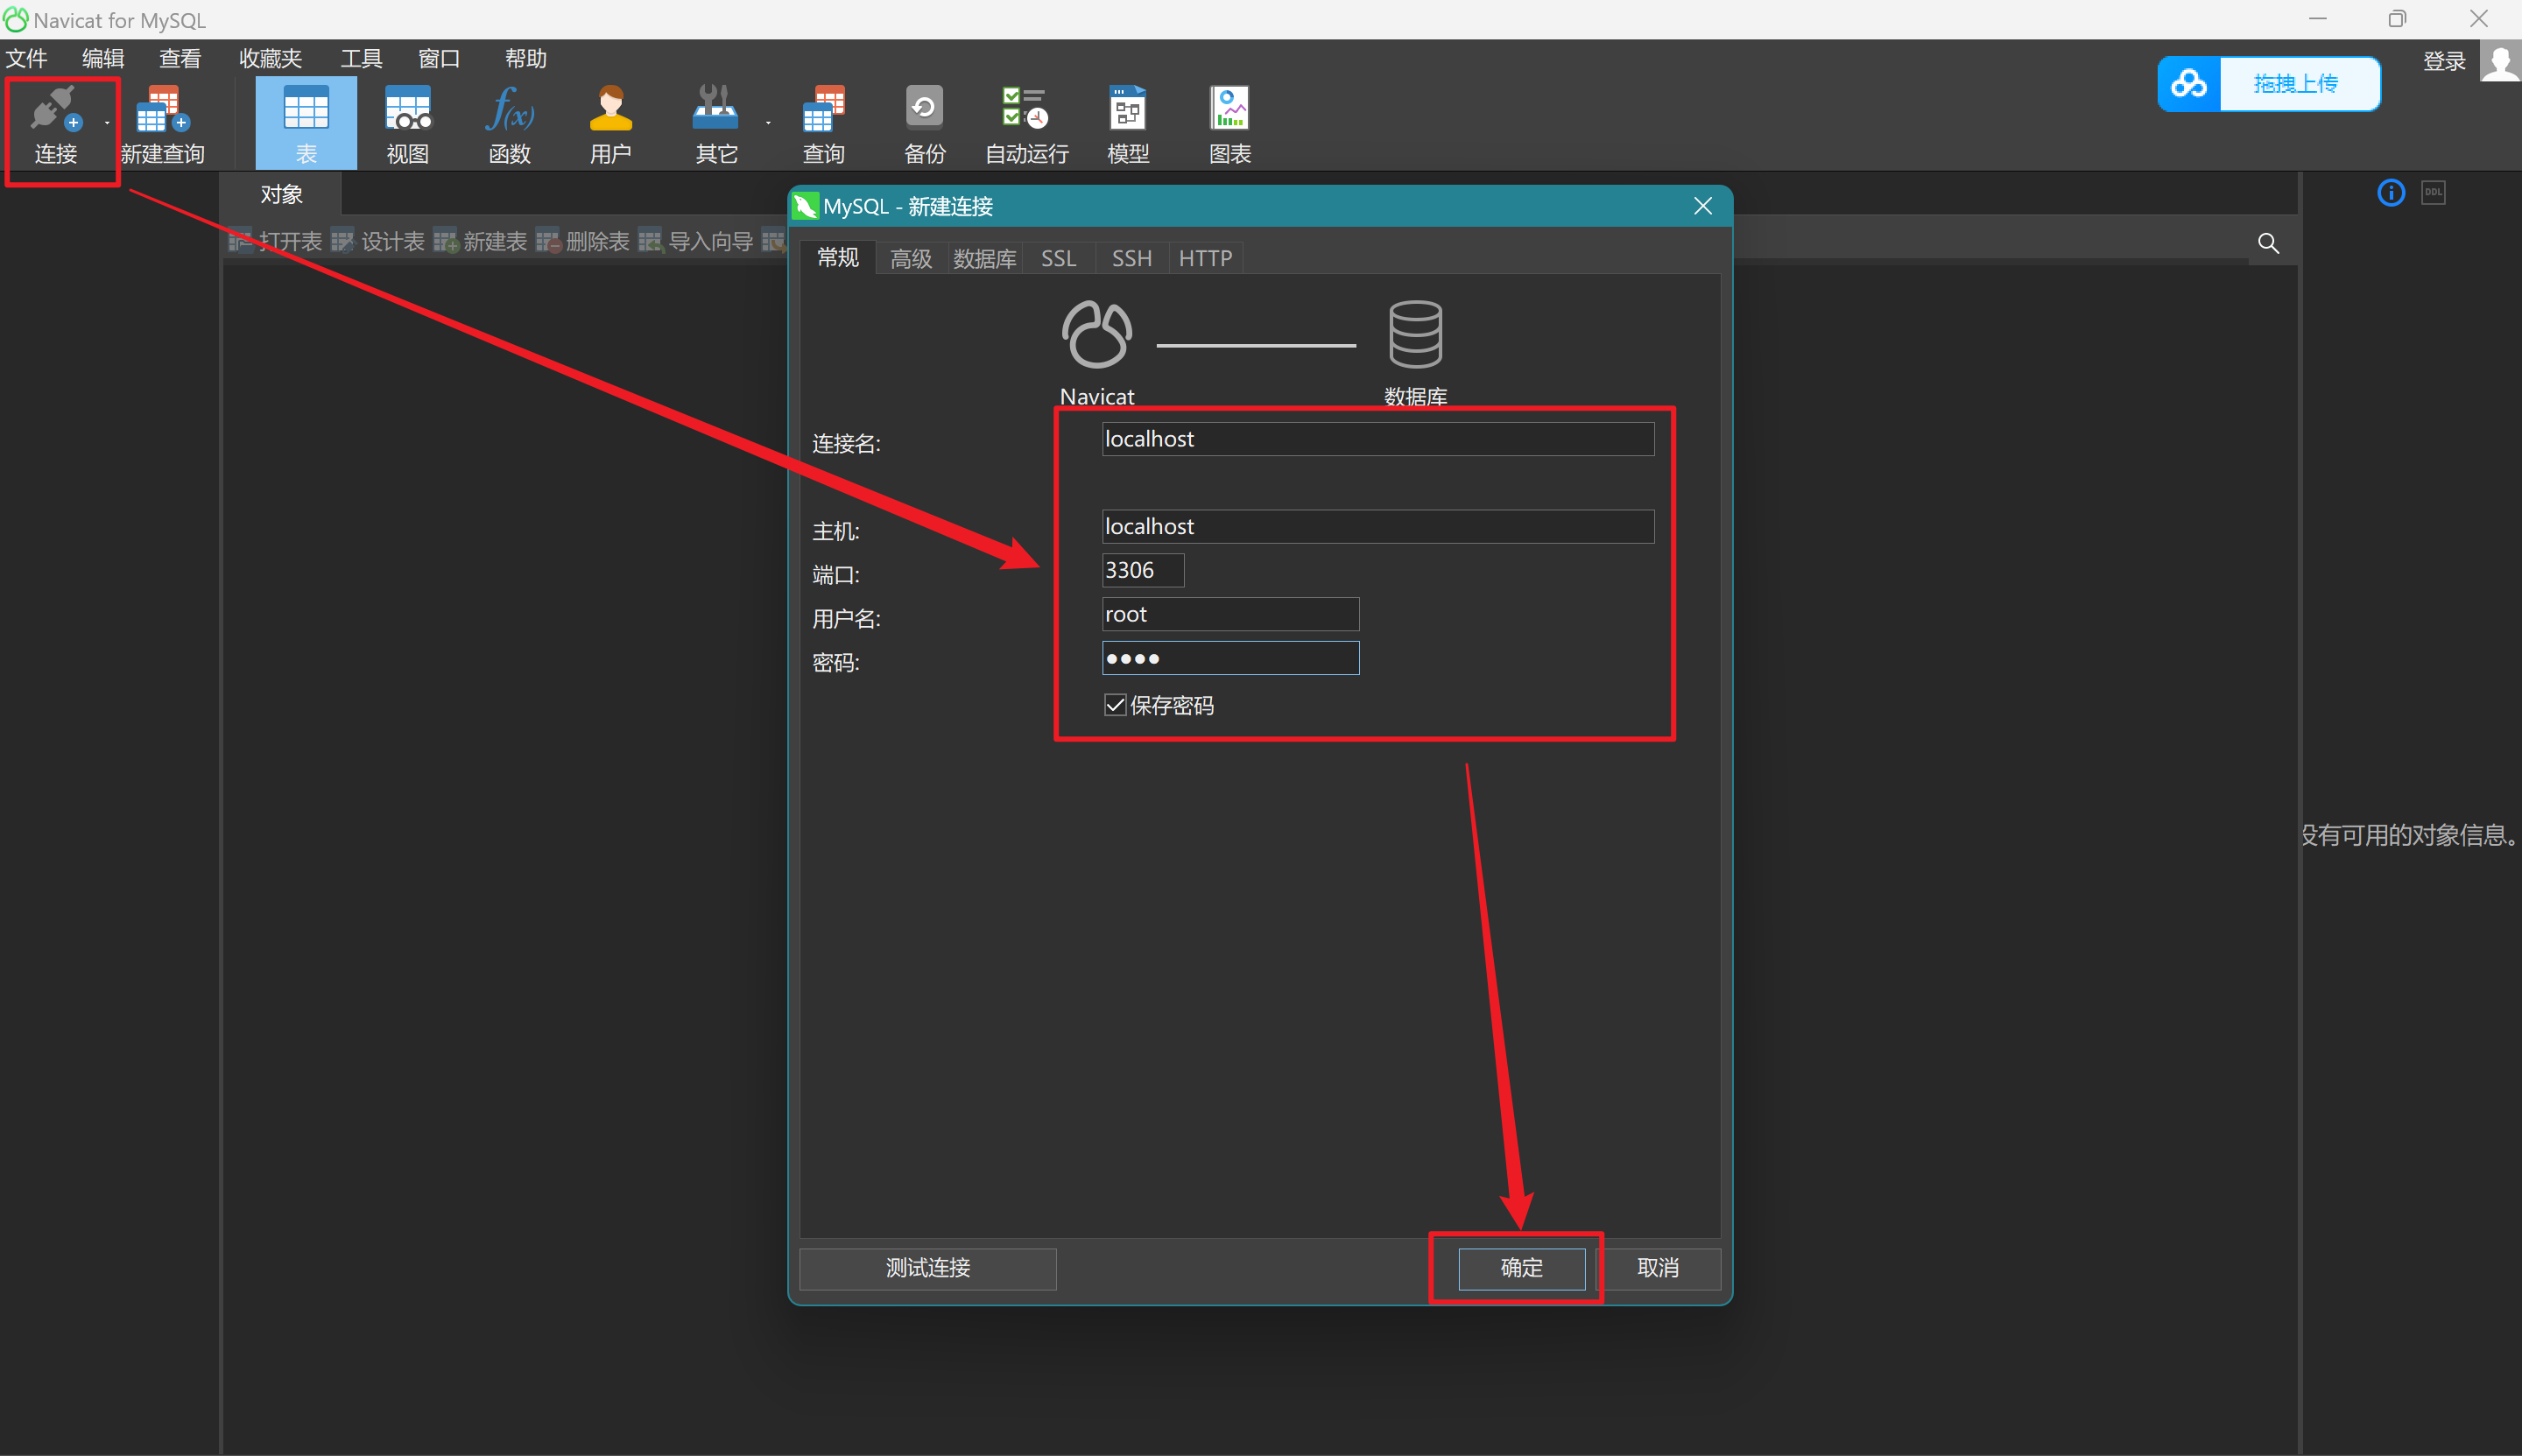Click 新建表 new table toolbar item
The image size is (2522, 1456).
click(480, 241)
